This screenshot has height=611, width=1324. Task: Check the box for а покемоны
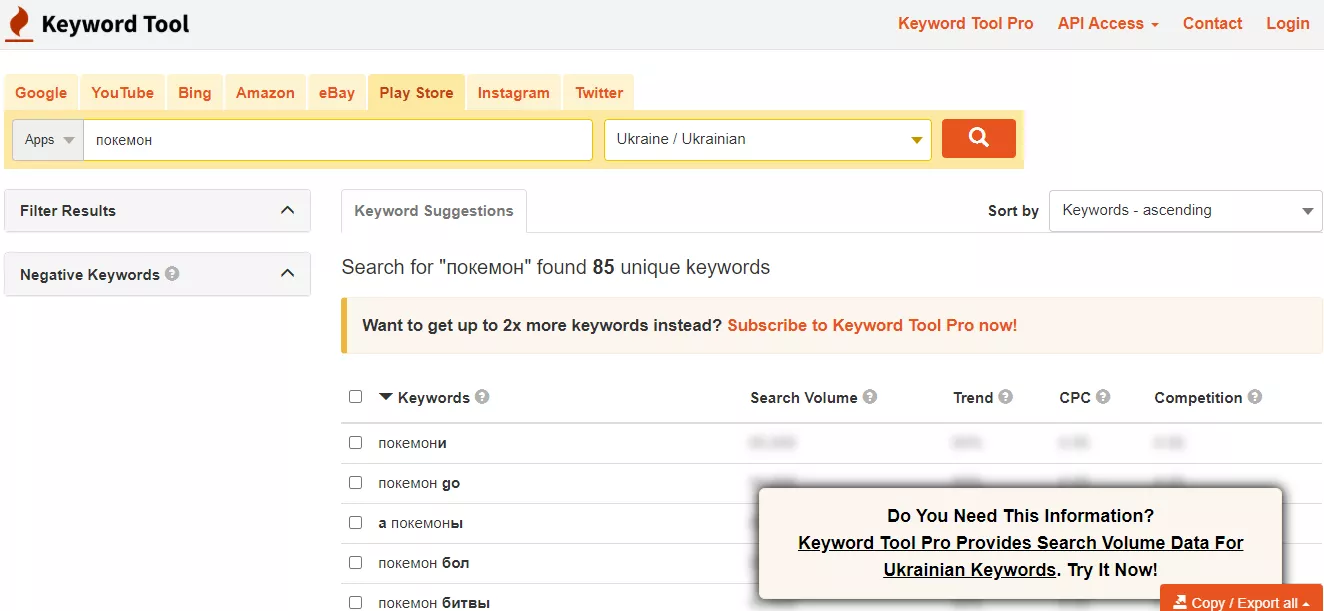coord(355,522)
